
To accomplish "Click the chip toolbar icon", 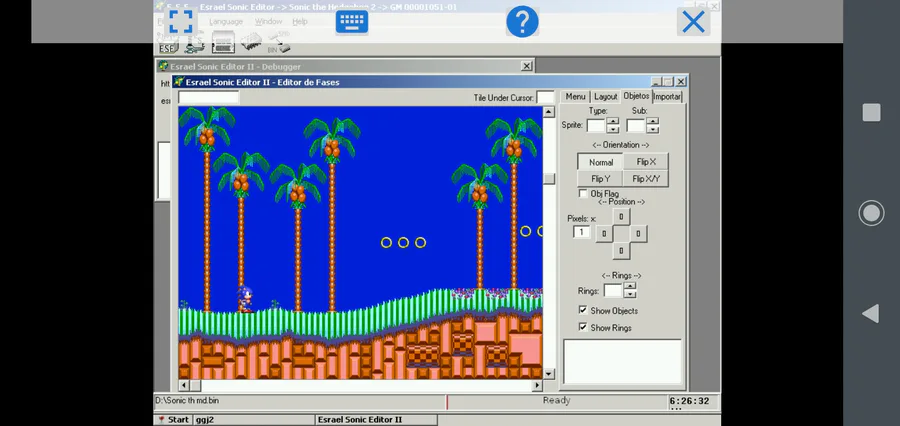I will [x=251, y=44].
